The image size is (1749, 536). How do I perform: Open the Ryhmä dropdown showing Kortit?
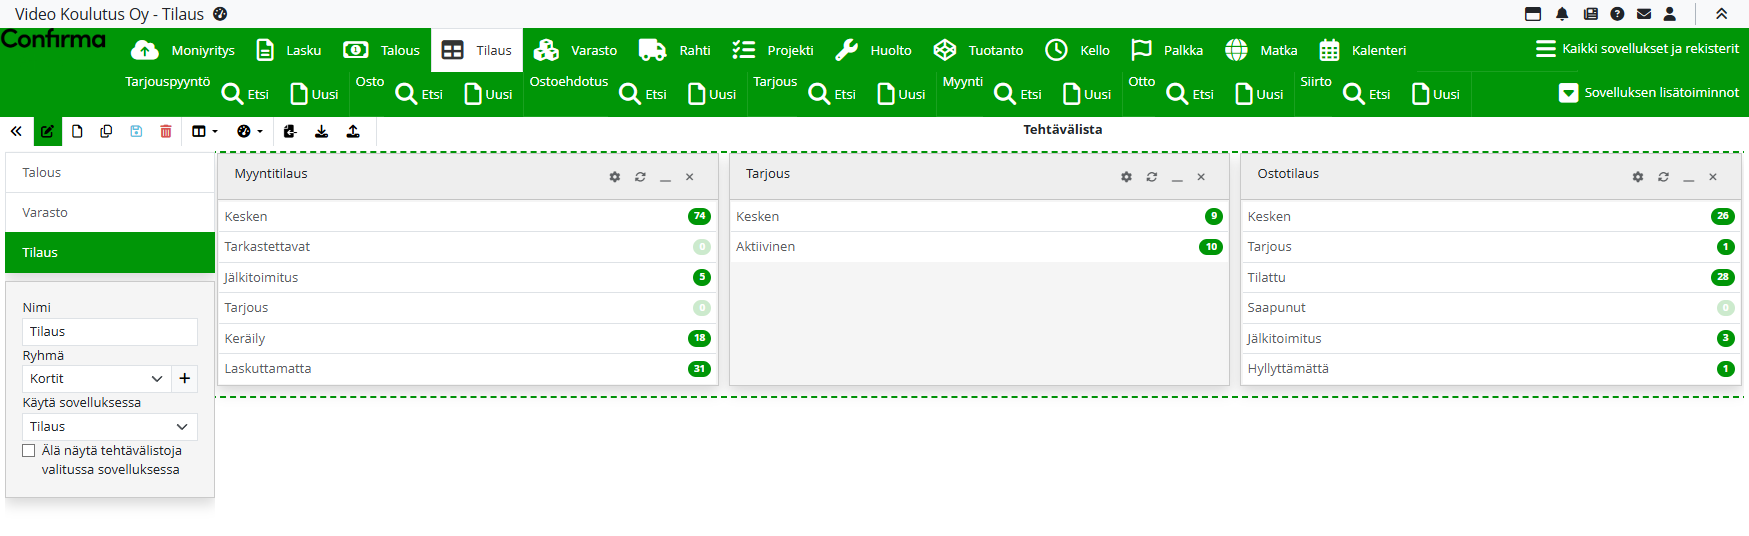(x=96, y=379)
